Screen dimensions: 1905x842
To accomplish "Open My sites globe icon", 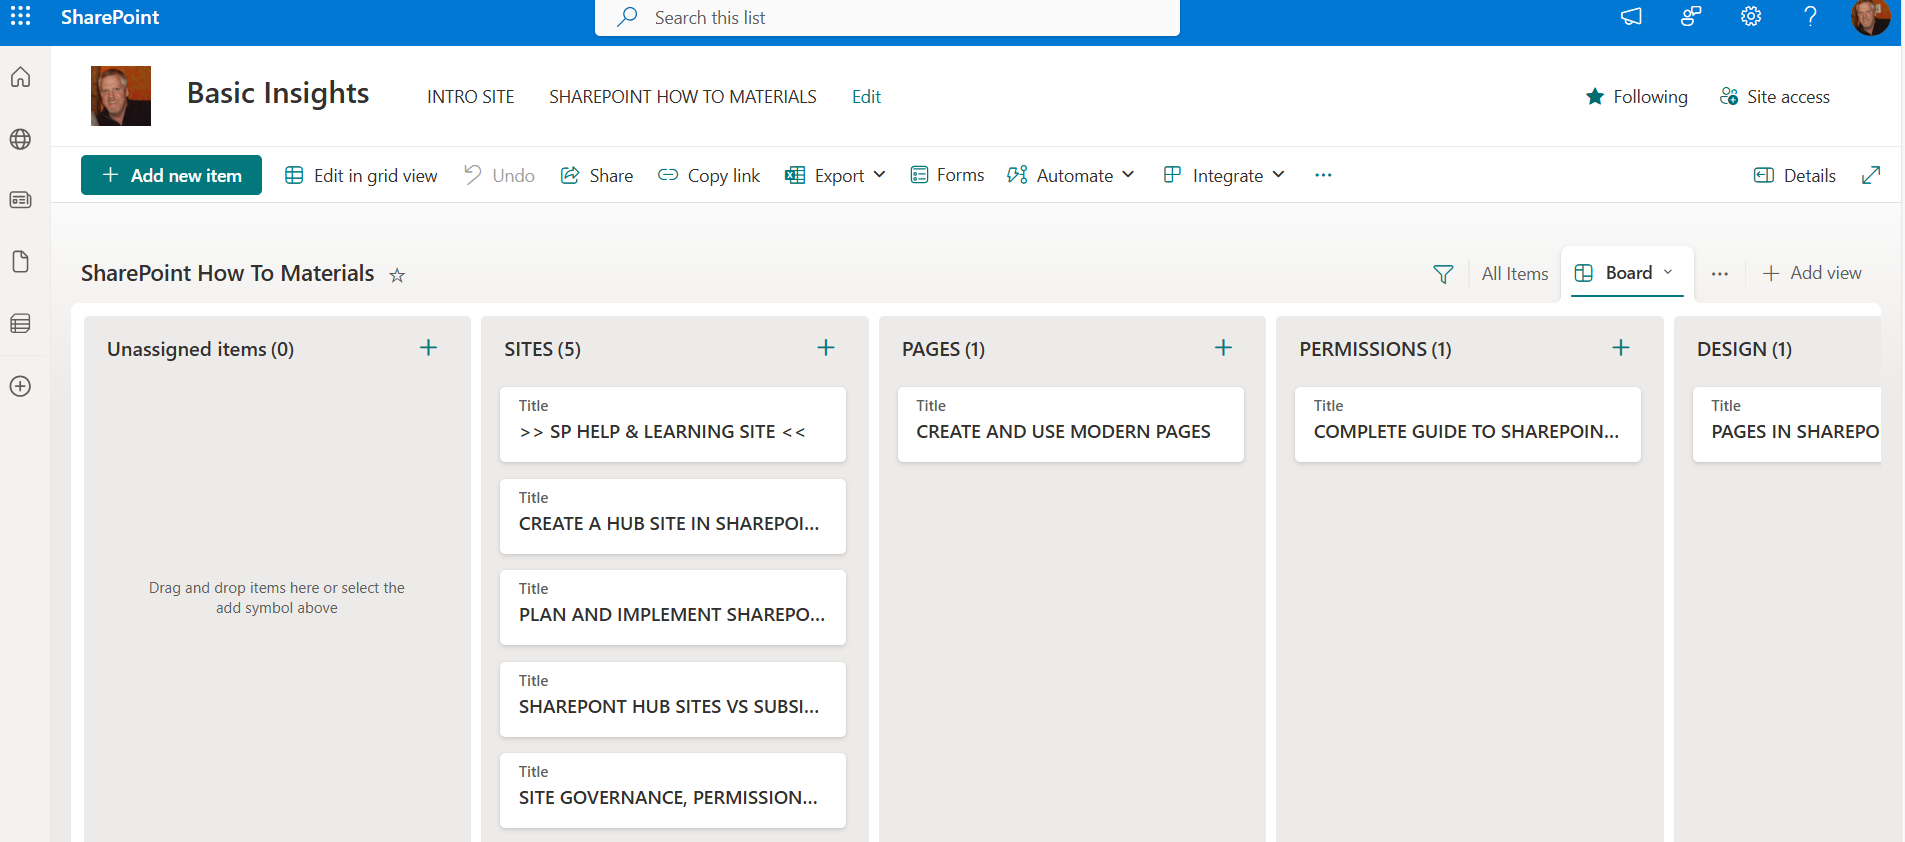I will [x=20, y=139].
